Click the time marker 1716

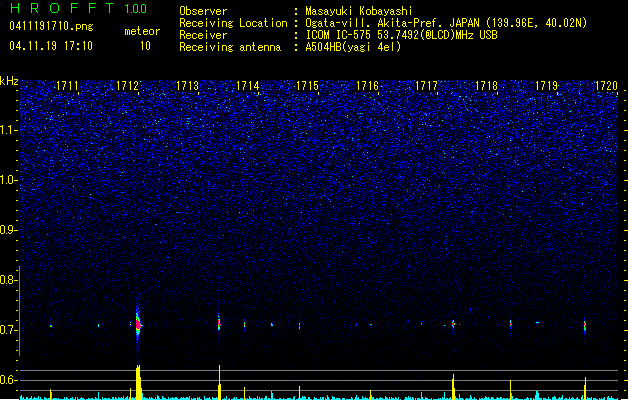367,85
